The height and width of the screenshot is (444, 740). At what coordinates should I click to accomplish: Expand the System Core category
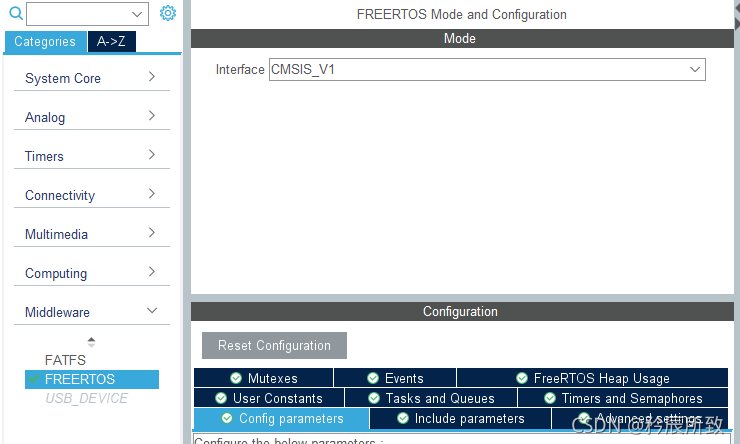click(92, 77)
